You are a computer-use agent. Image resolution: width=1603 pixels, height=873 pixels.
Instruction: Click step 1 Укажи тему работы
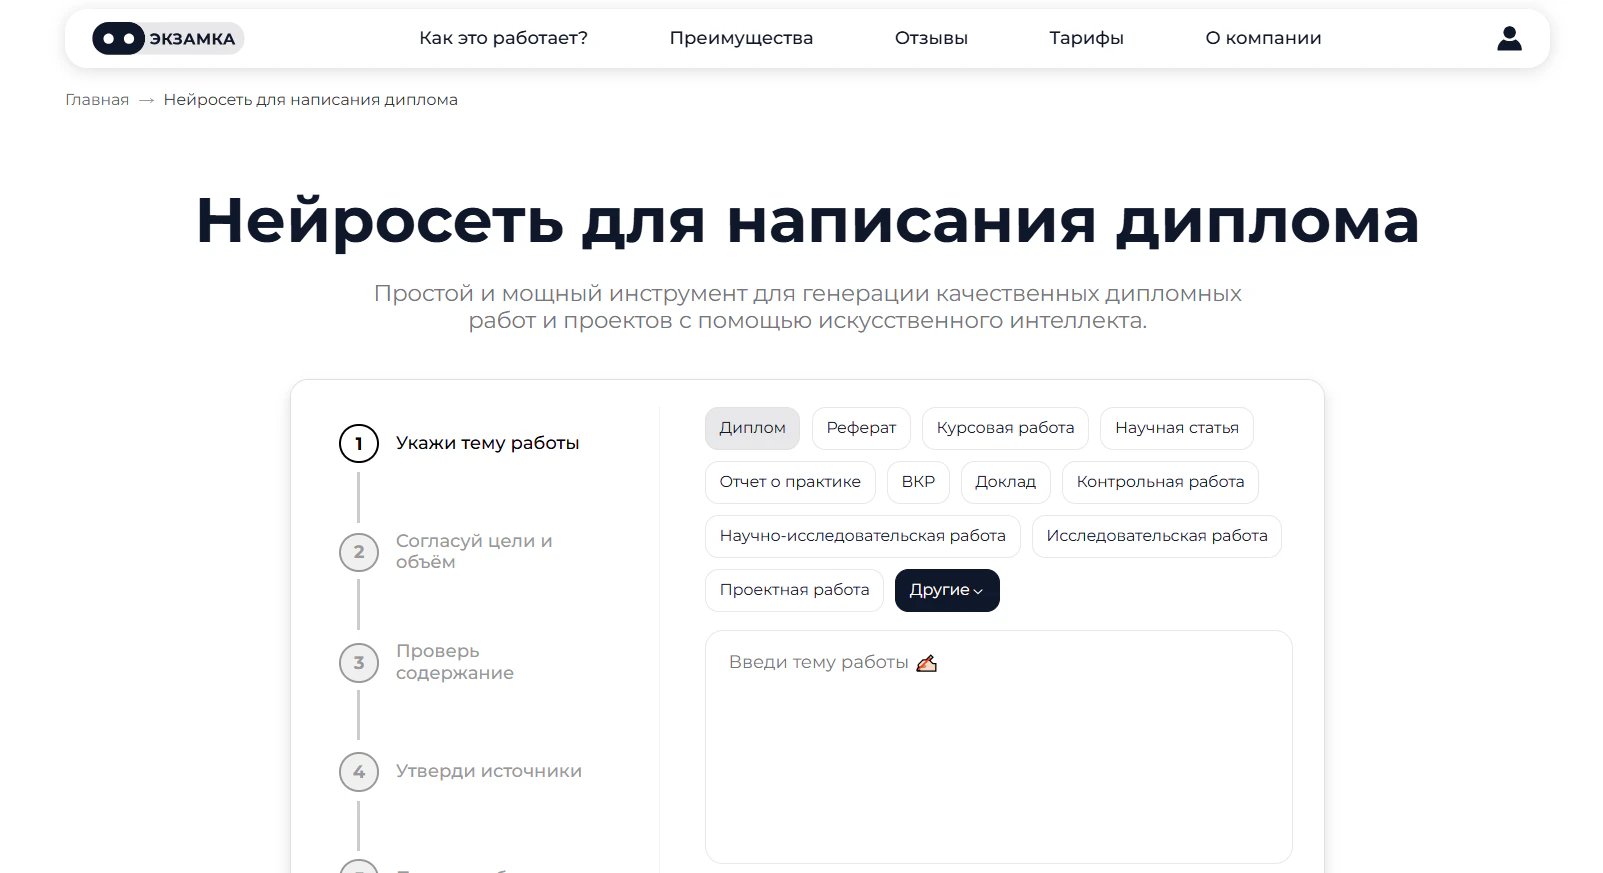(460, 443)
